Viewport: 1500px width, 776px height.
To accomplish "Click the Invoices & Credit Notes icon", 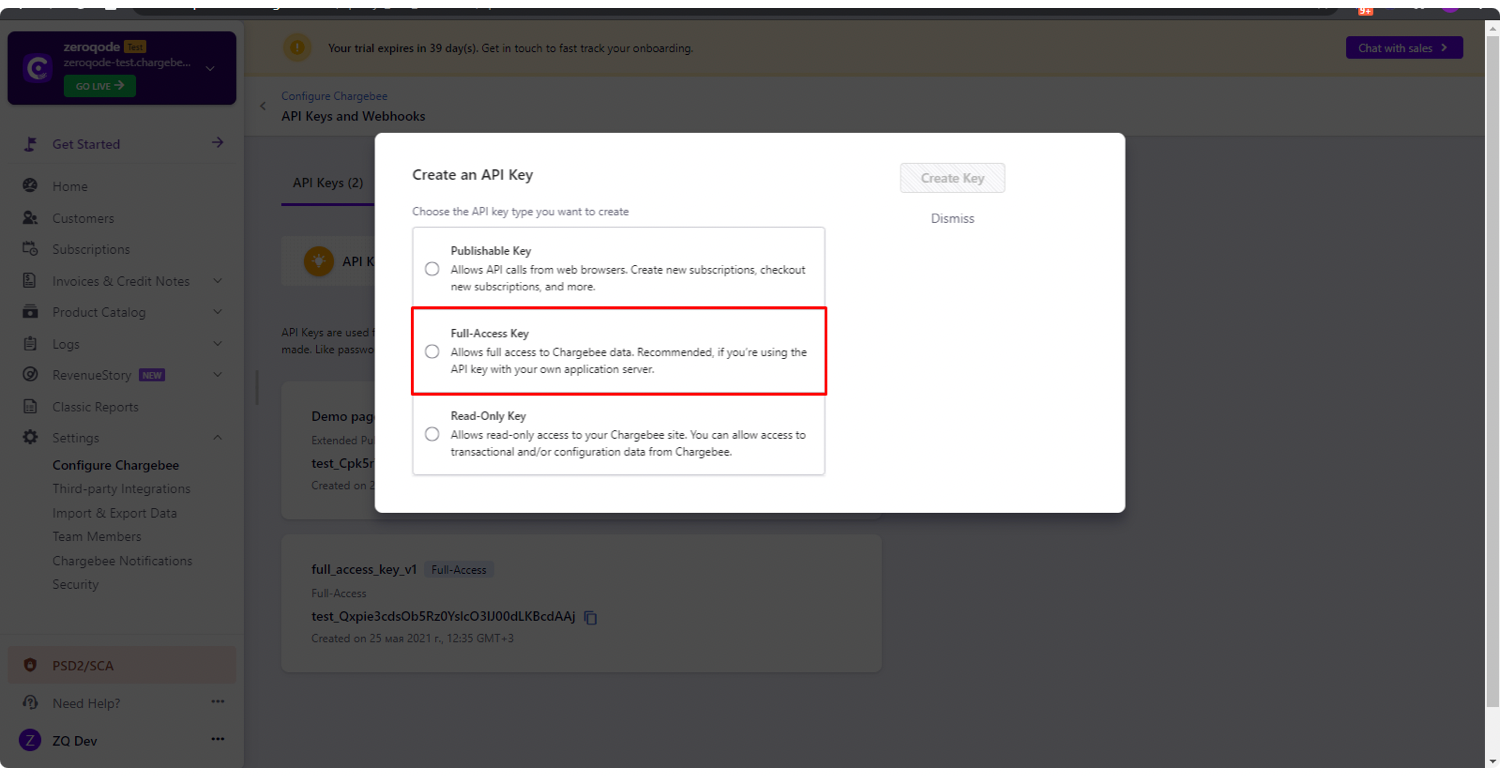I will [30, 281].
